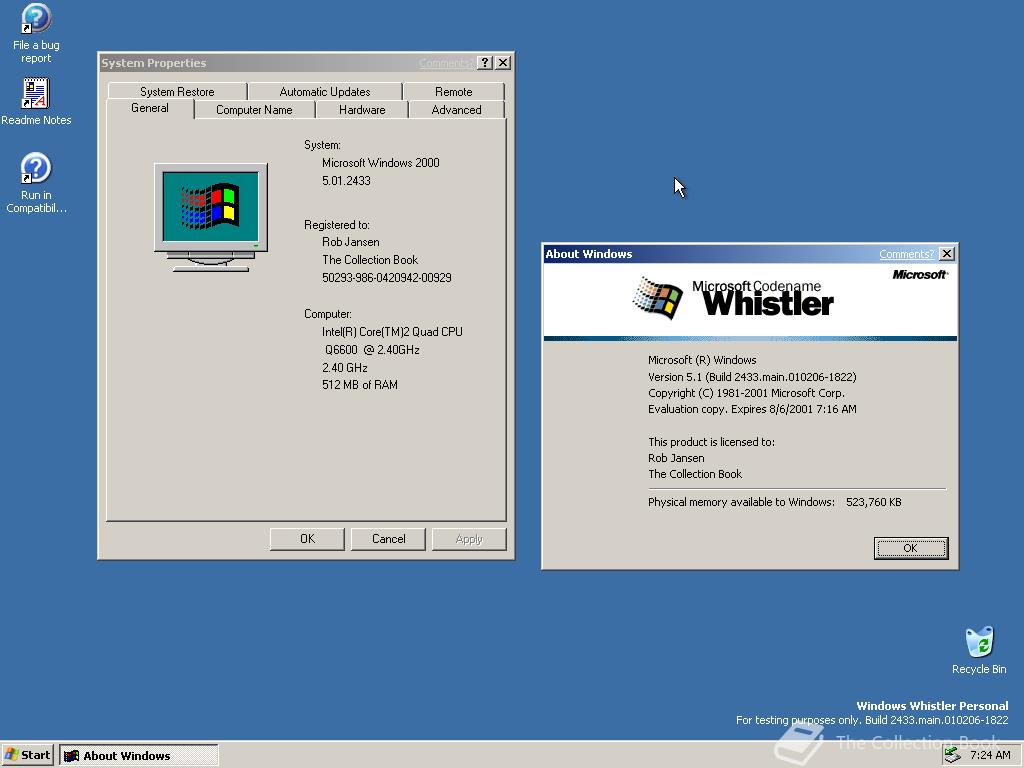Click OK in System Properties
Screen dimensions: 1024x768
pos(307,539)
